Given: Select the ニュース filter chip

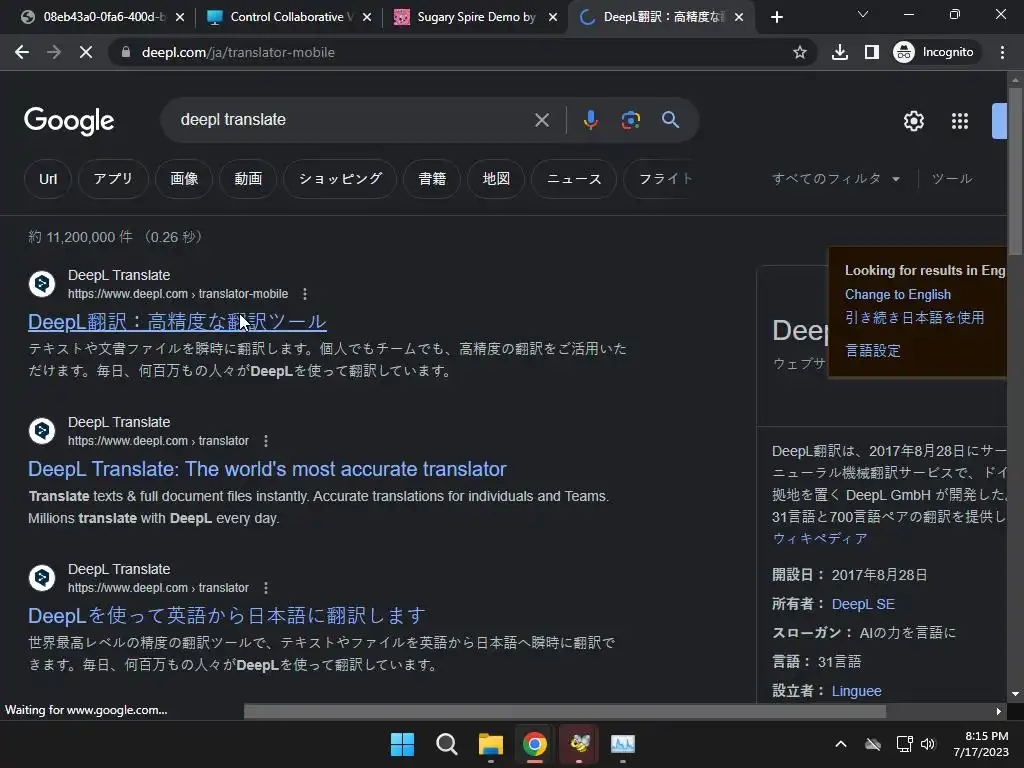Looking at the screenshot, I should coord(573,179).
